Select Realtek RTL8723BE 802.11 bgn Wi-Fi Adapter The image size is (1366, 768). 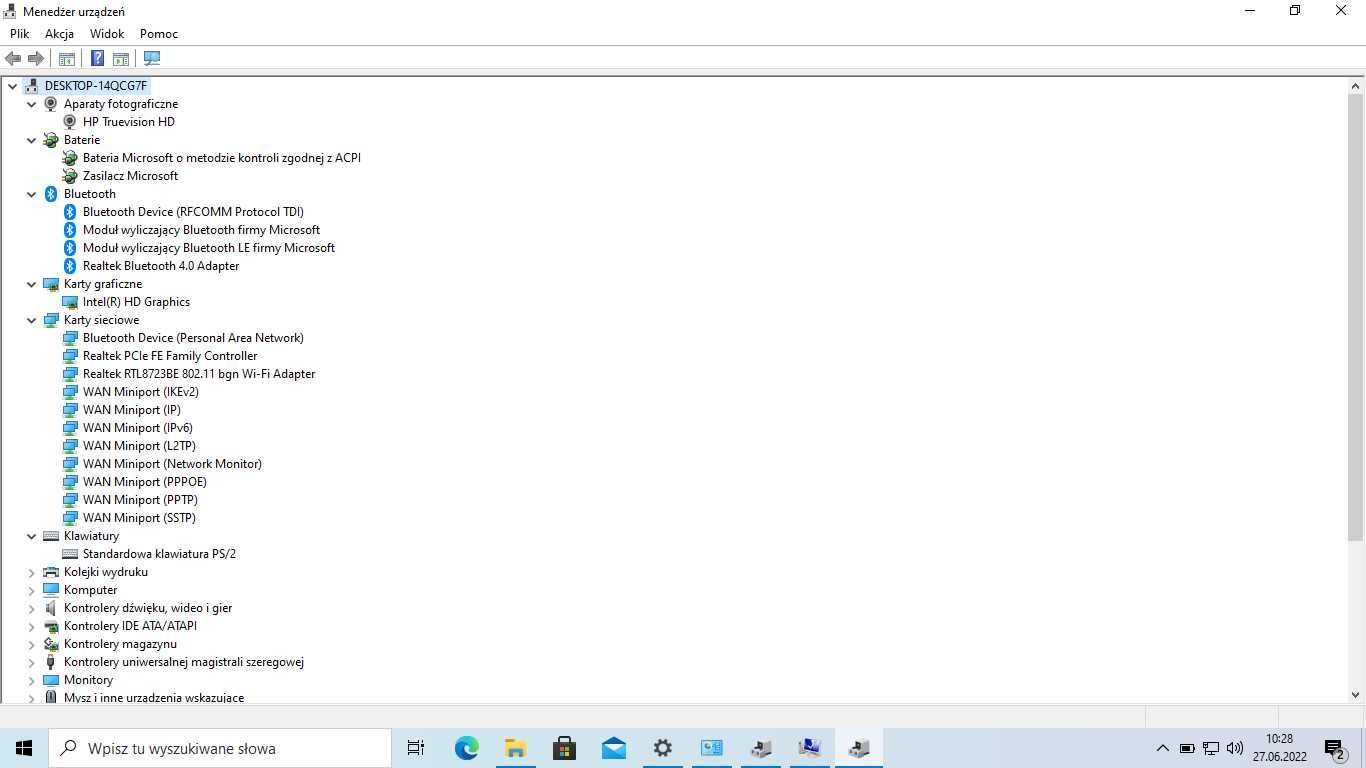pyautogui.click(x=199, y=374)
